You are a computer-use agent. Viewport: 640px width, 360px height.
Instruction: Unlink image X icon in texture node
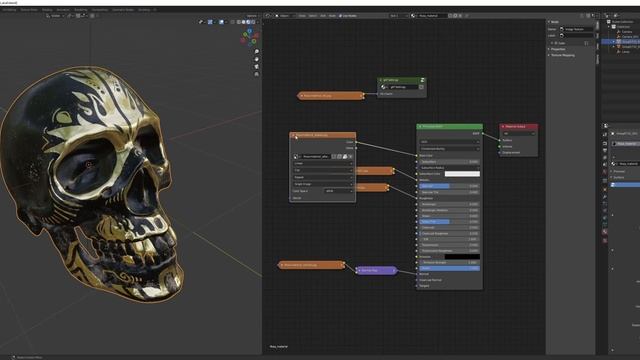coord(350,156)
